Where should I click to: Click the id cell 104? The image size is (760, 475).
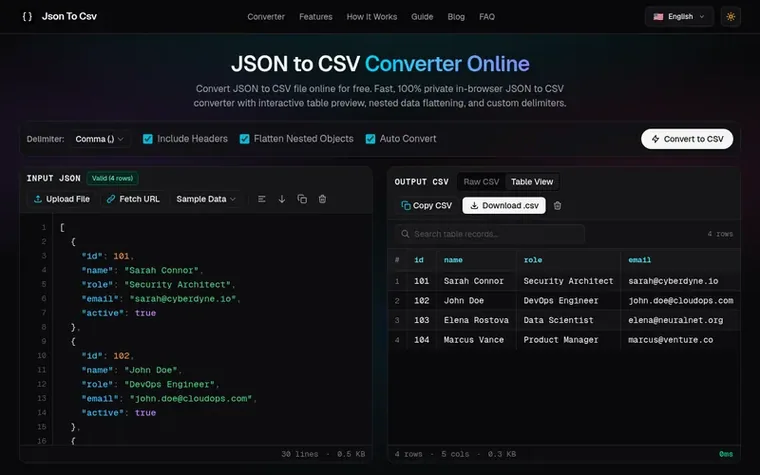pos(422,340)
